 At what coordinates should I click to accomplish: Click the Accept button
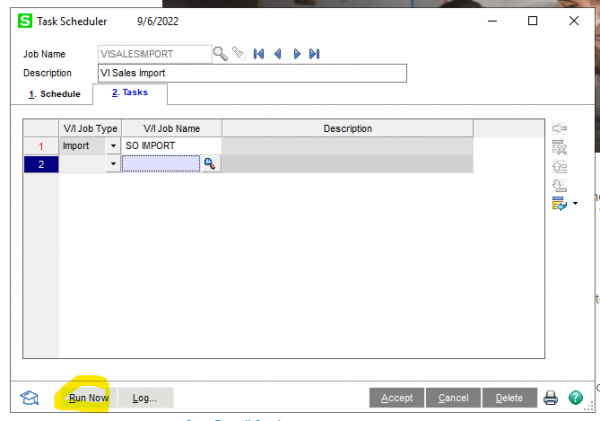click(x=397, y=398)
